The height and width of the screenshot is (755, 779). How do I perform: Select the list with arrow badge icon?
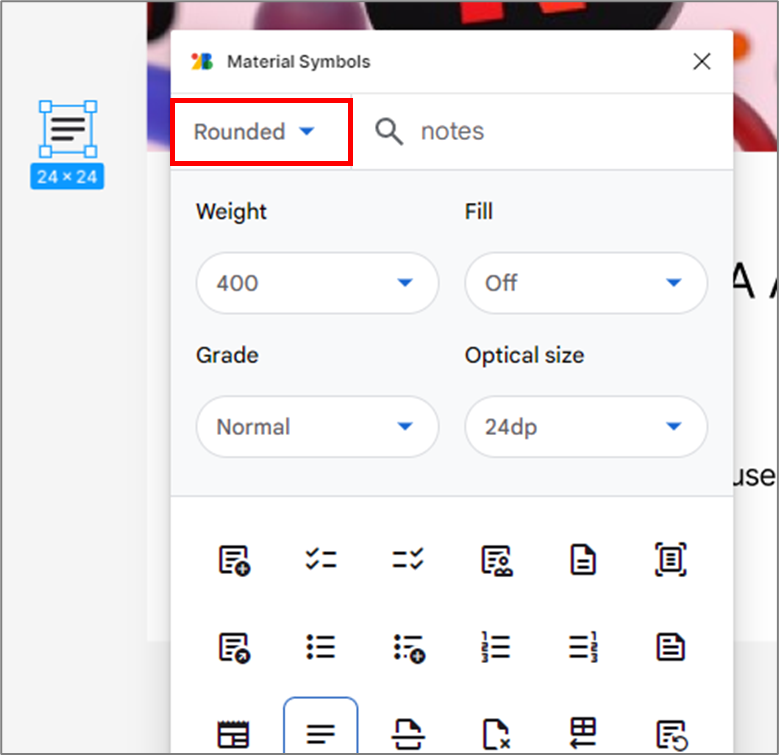click(234, 648)
